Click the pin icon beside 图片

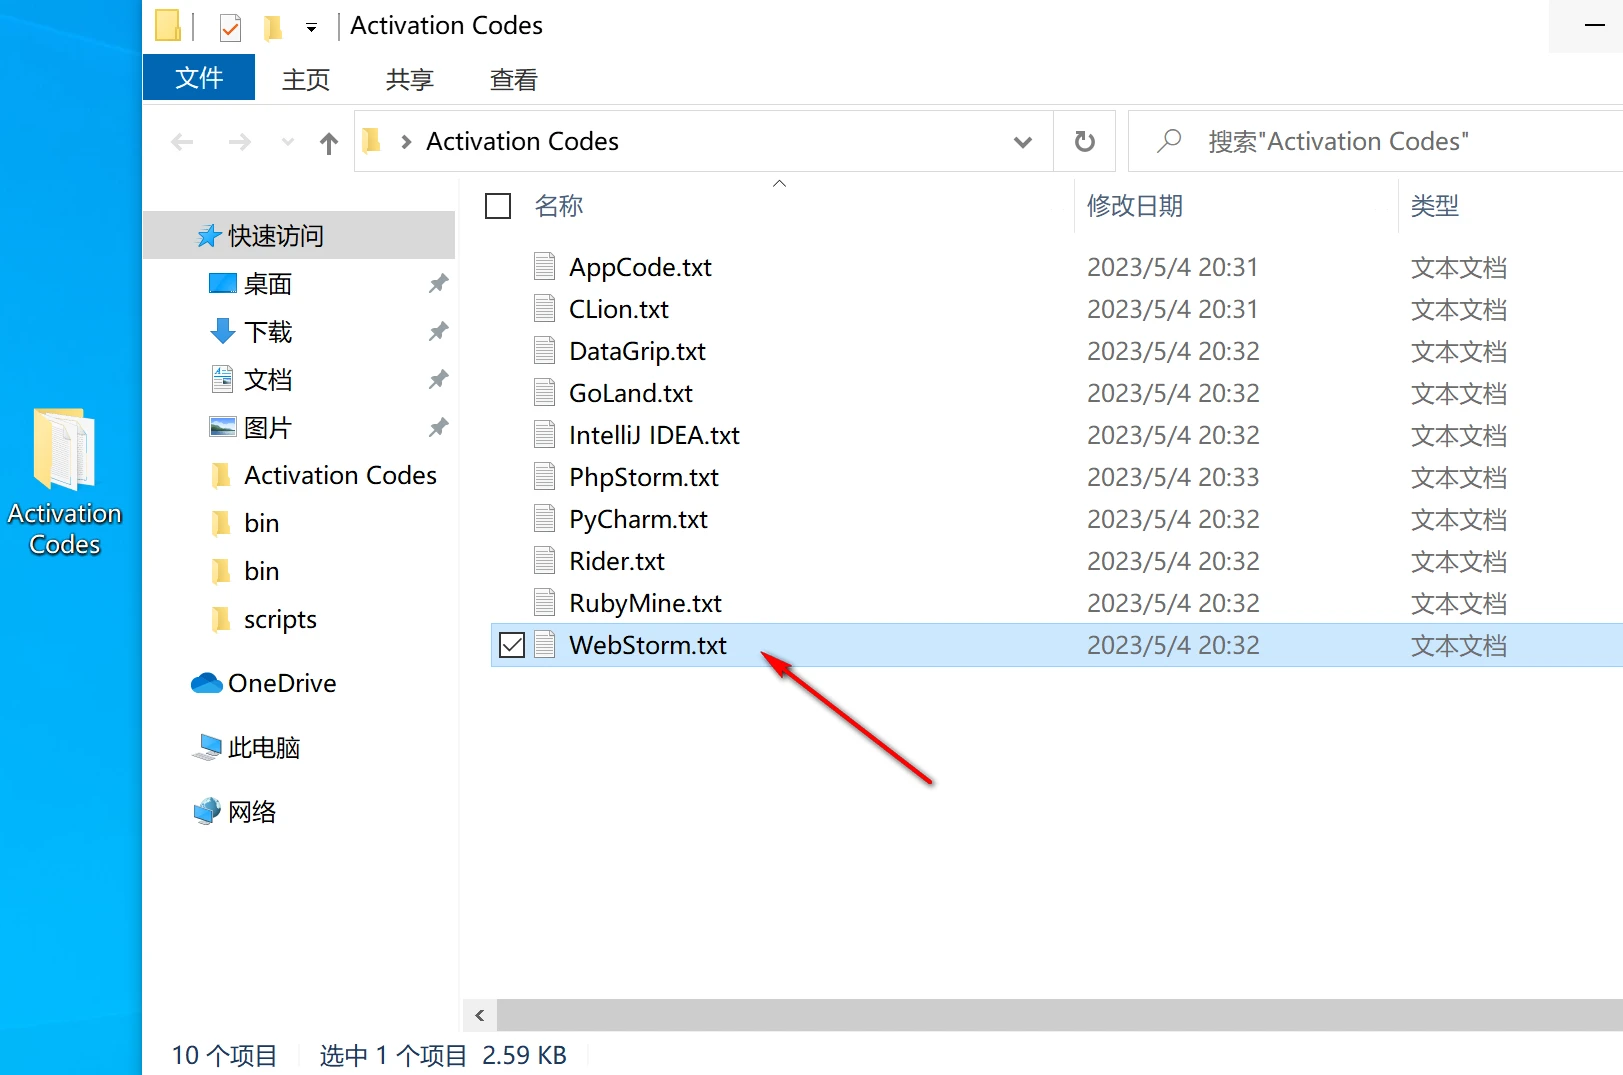(438, 428)
